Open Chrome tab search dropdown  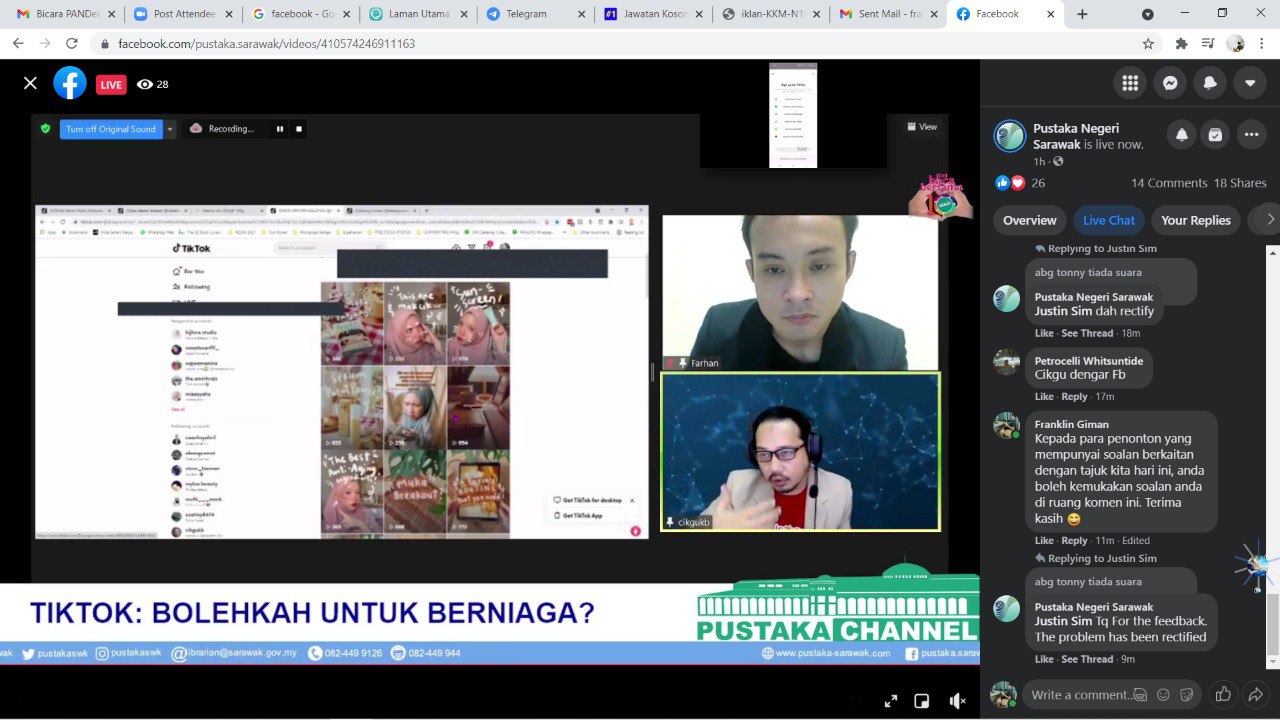pos(1148,14)
